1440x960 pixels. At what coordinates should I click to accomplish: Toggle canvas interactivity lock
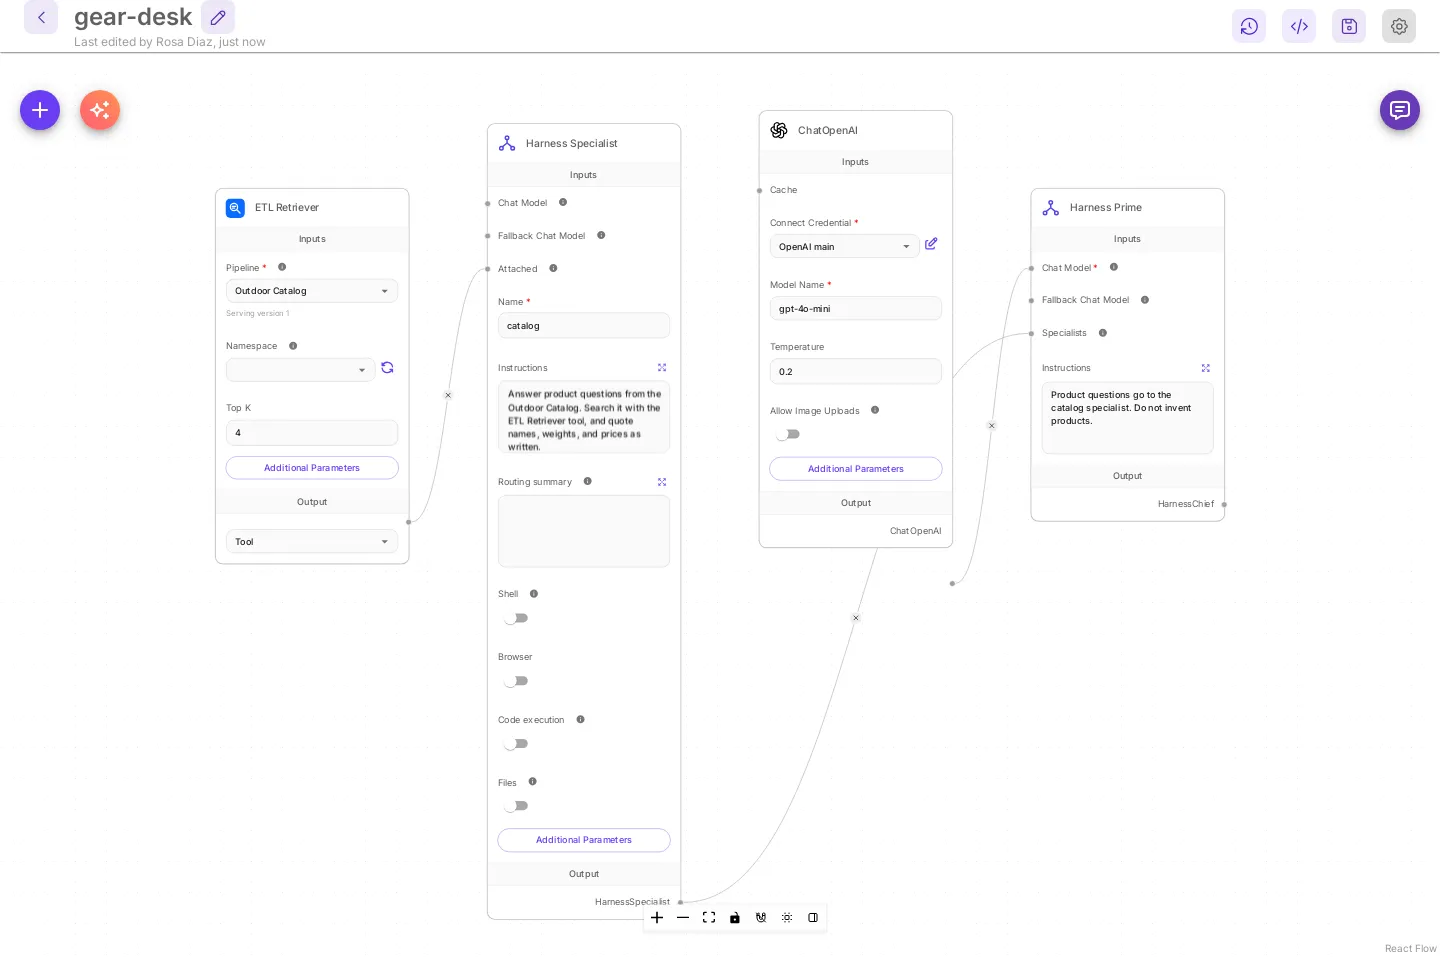735,918
